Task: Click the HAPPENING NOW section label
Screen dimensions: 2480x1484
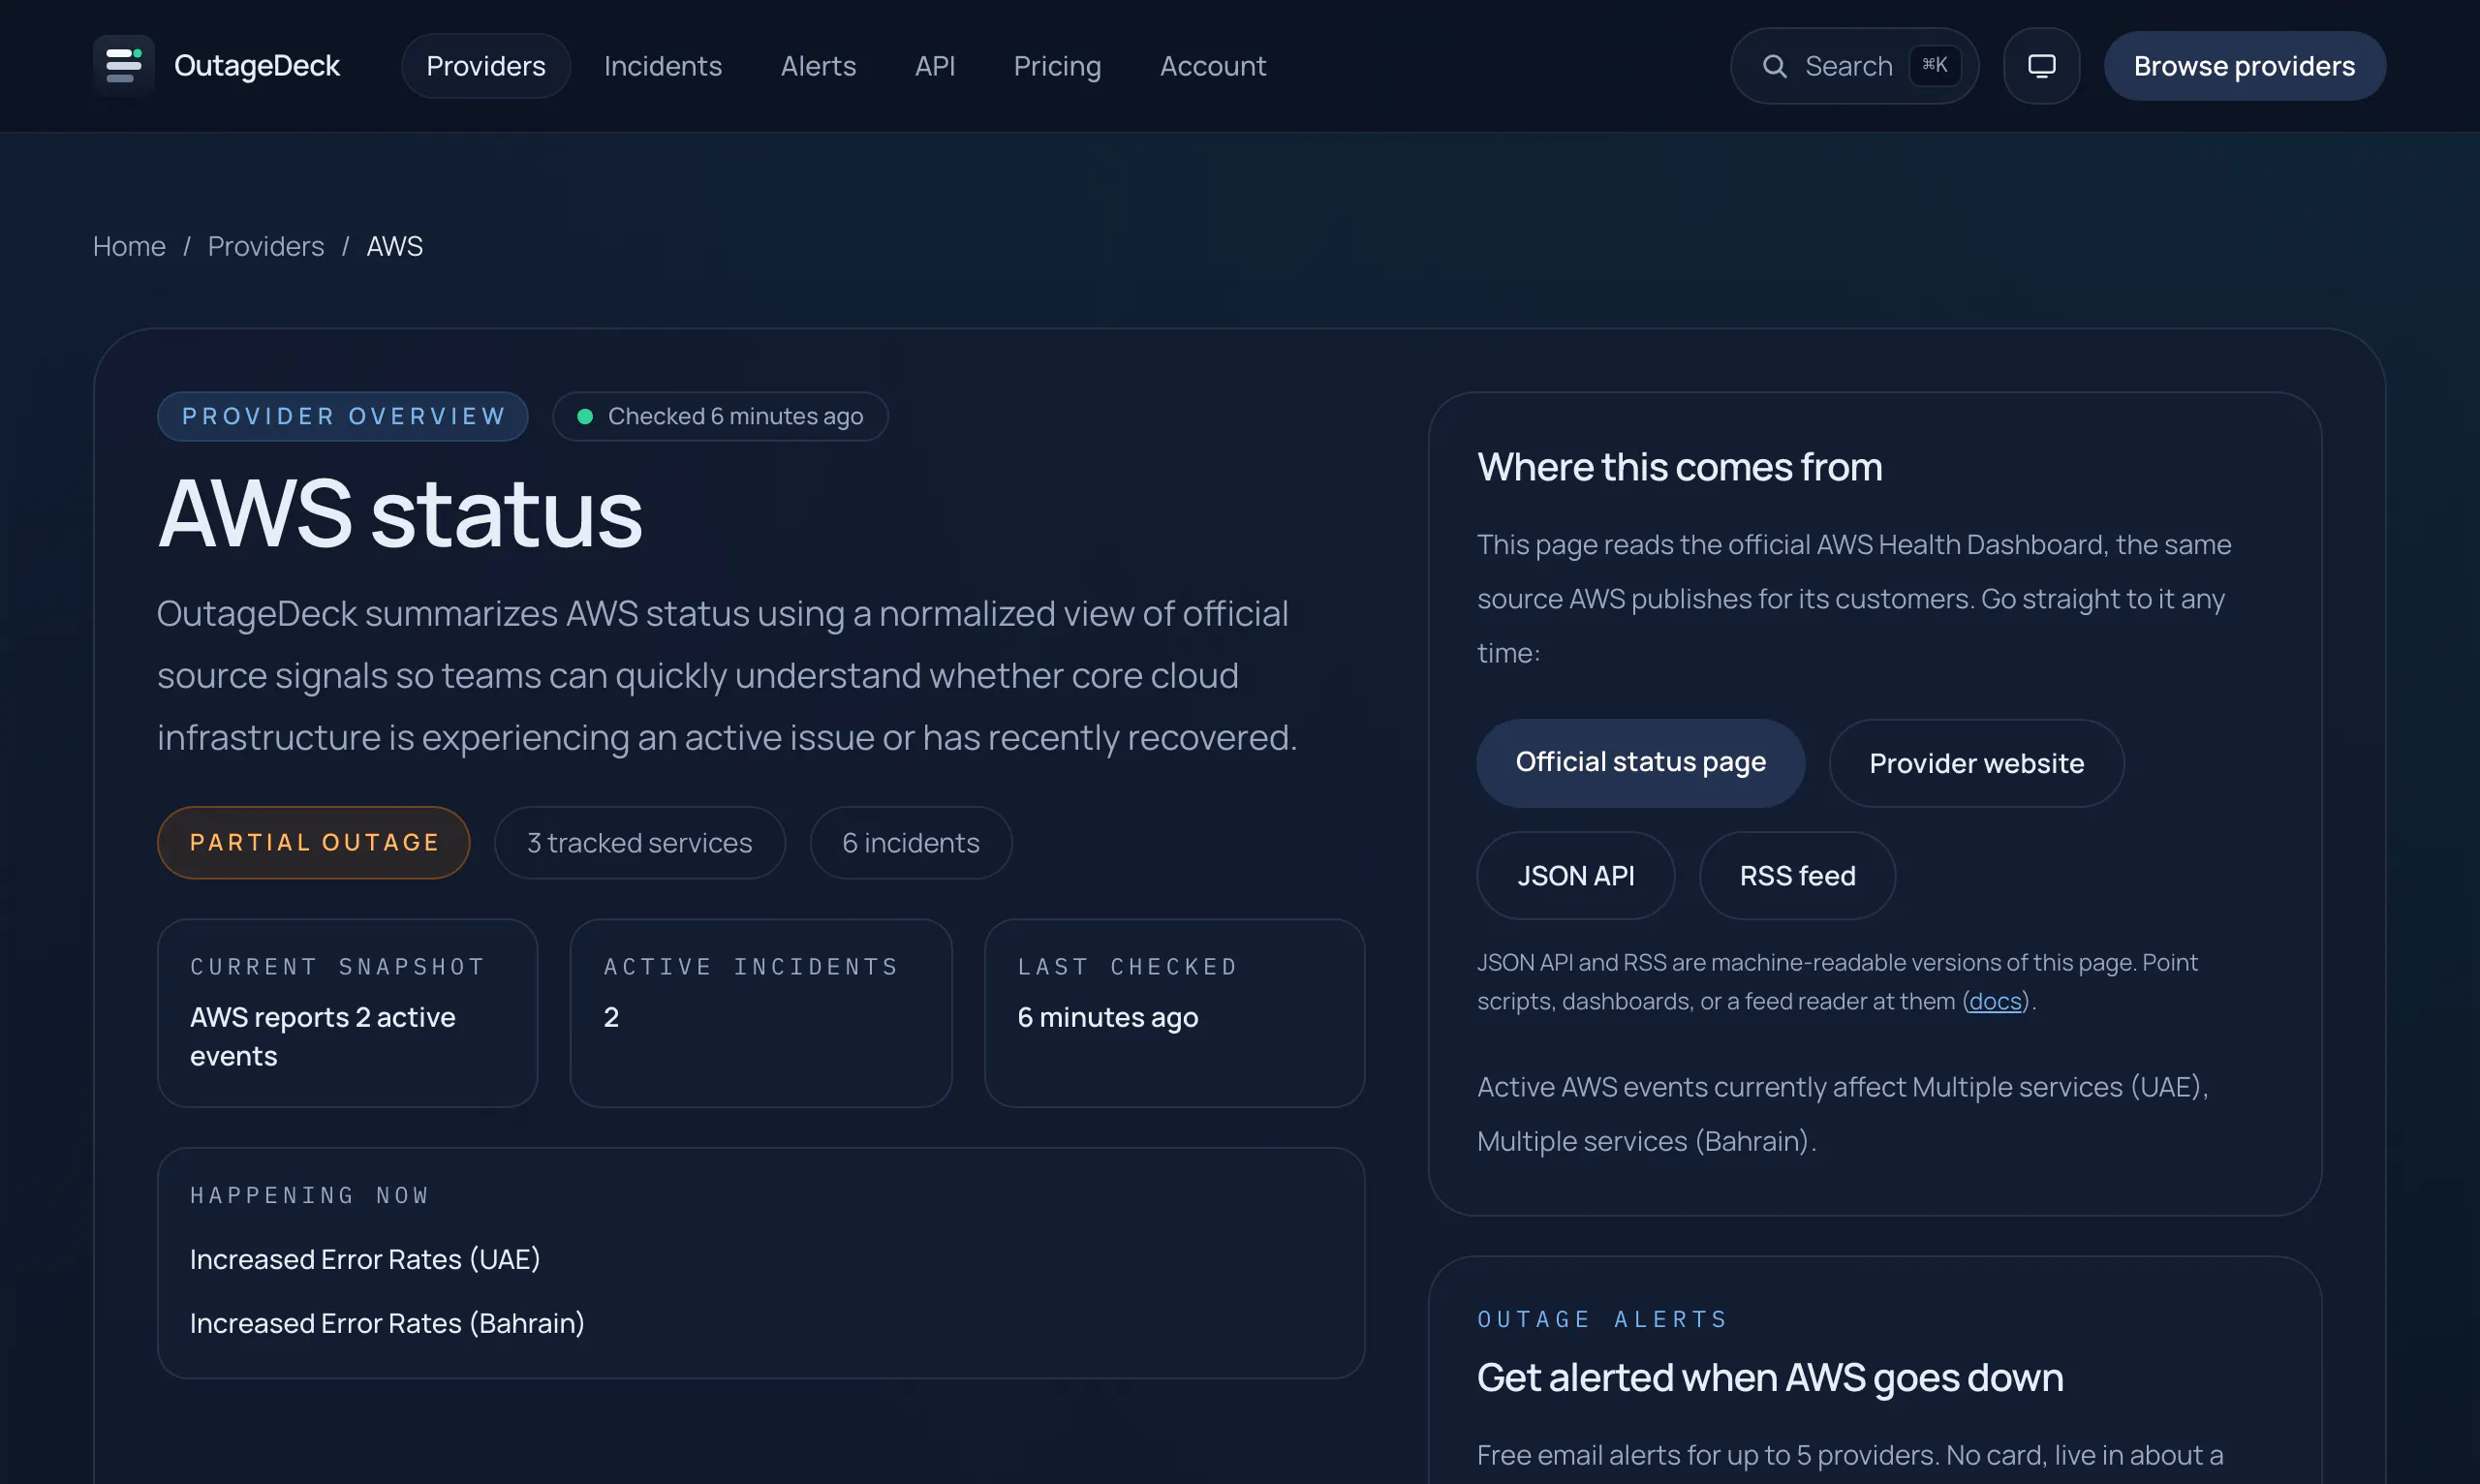Action: point(310,1195)
